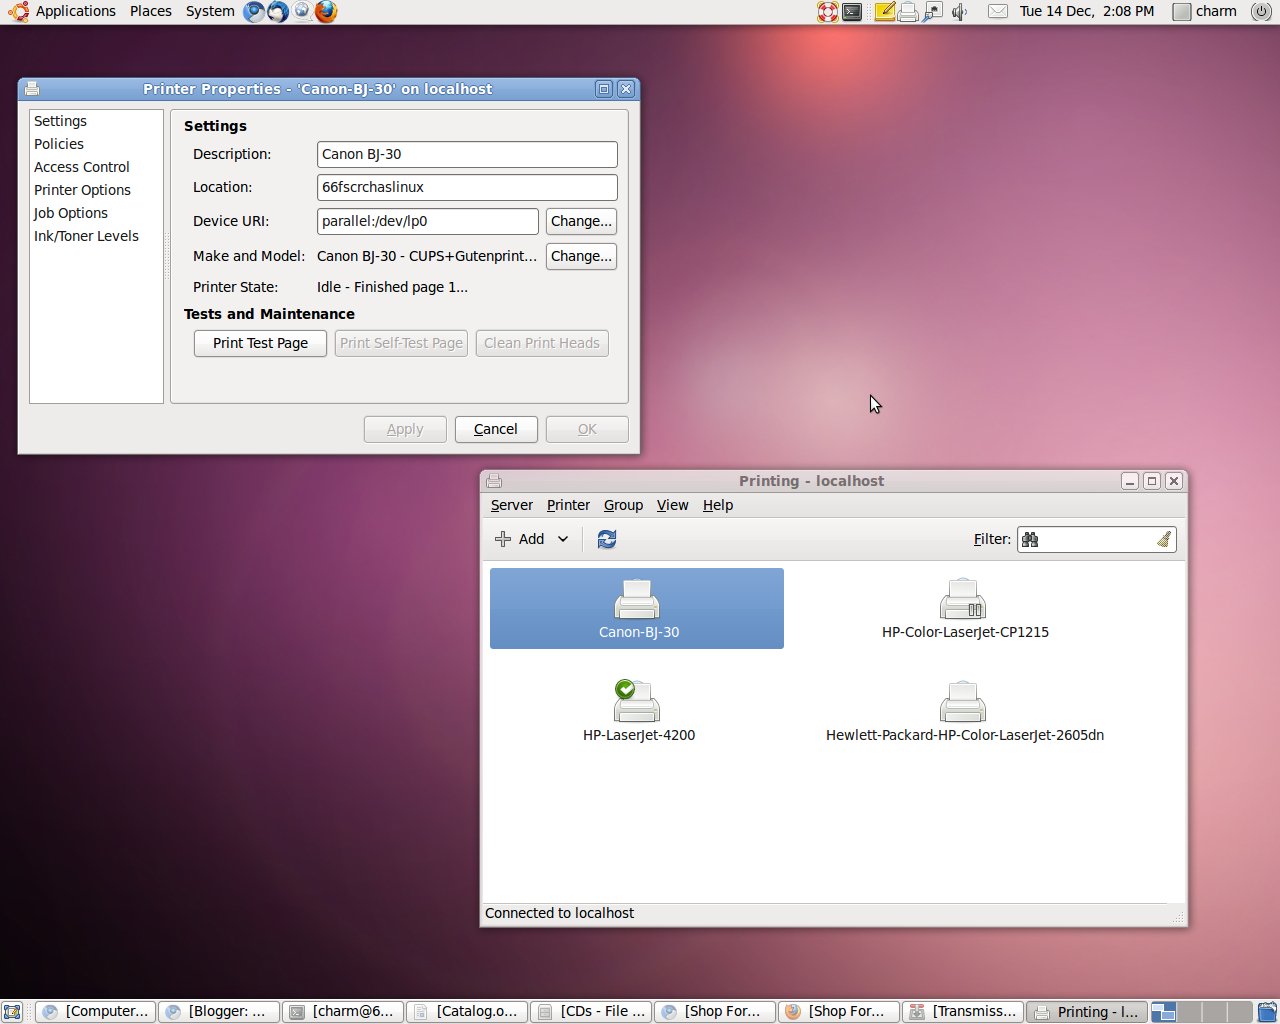Launch Firefox from the top panel

pyautogui.click(x=326, y=12)
